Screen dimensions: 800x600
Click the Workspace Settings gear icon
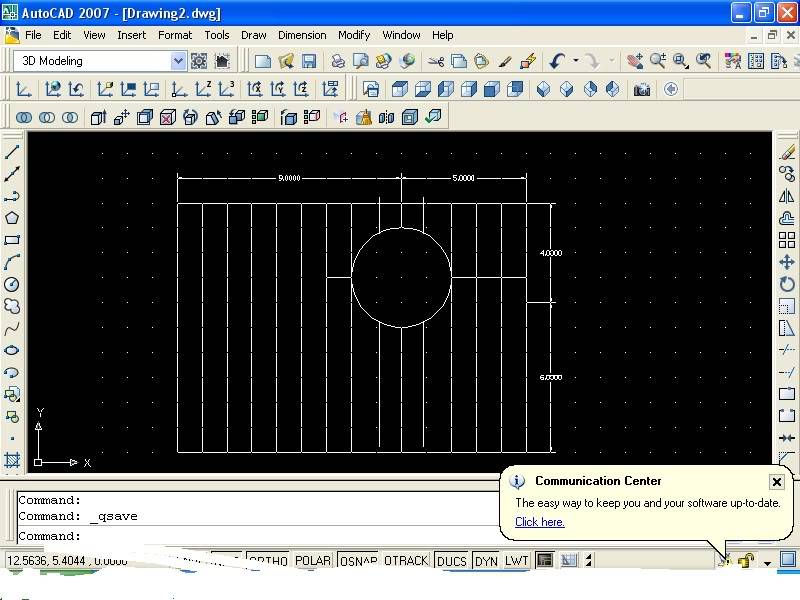pyautogui.click(x=199, y=61)
